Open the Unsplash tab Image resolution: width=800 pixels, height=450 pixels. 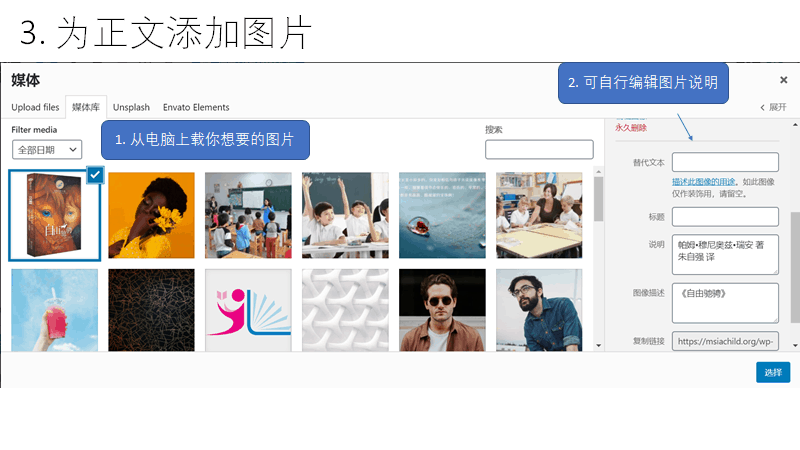131,107
